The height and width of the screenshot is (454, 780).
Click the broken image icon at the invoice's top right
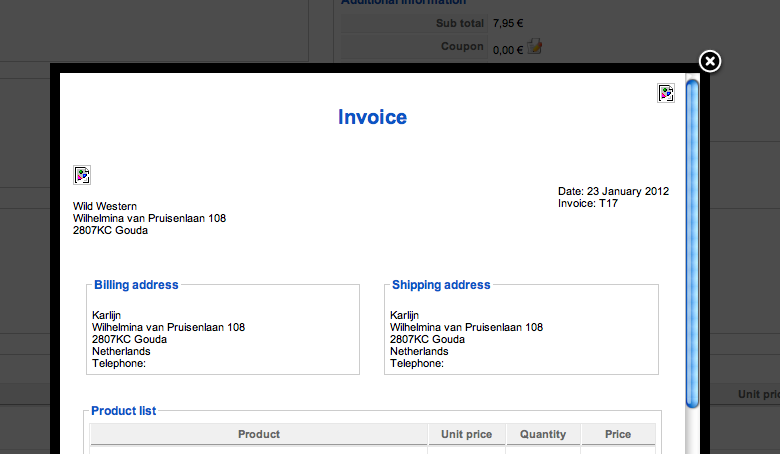point(666,93)
